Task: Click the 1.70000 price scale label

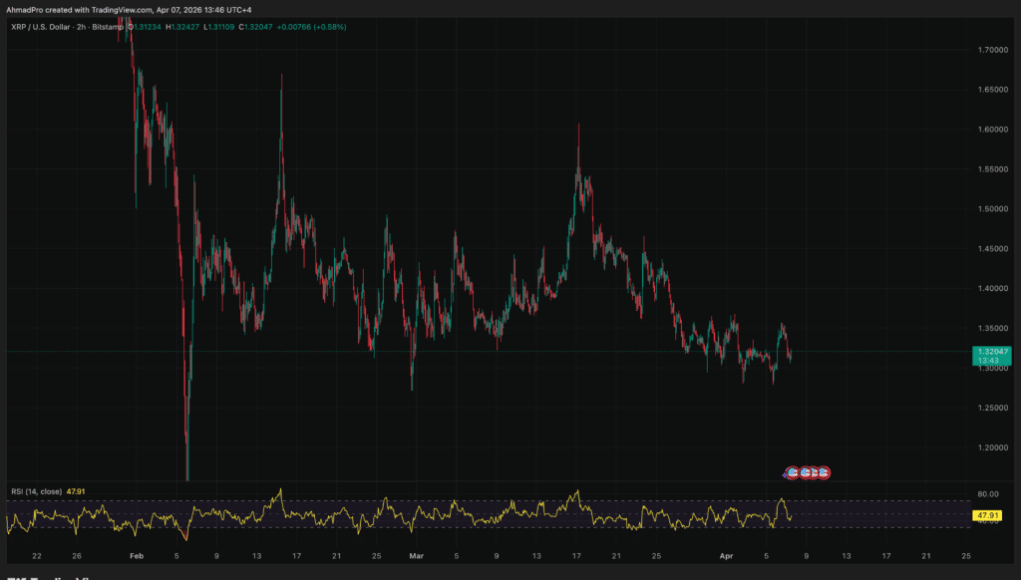Action: coord(991,50)
